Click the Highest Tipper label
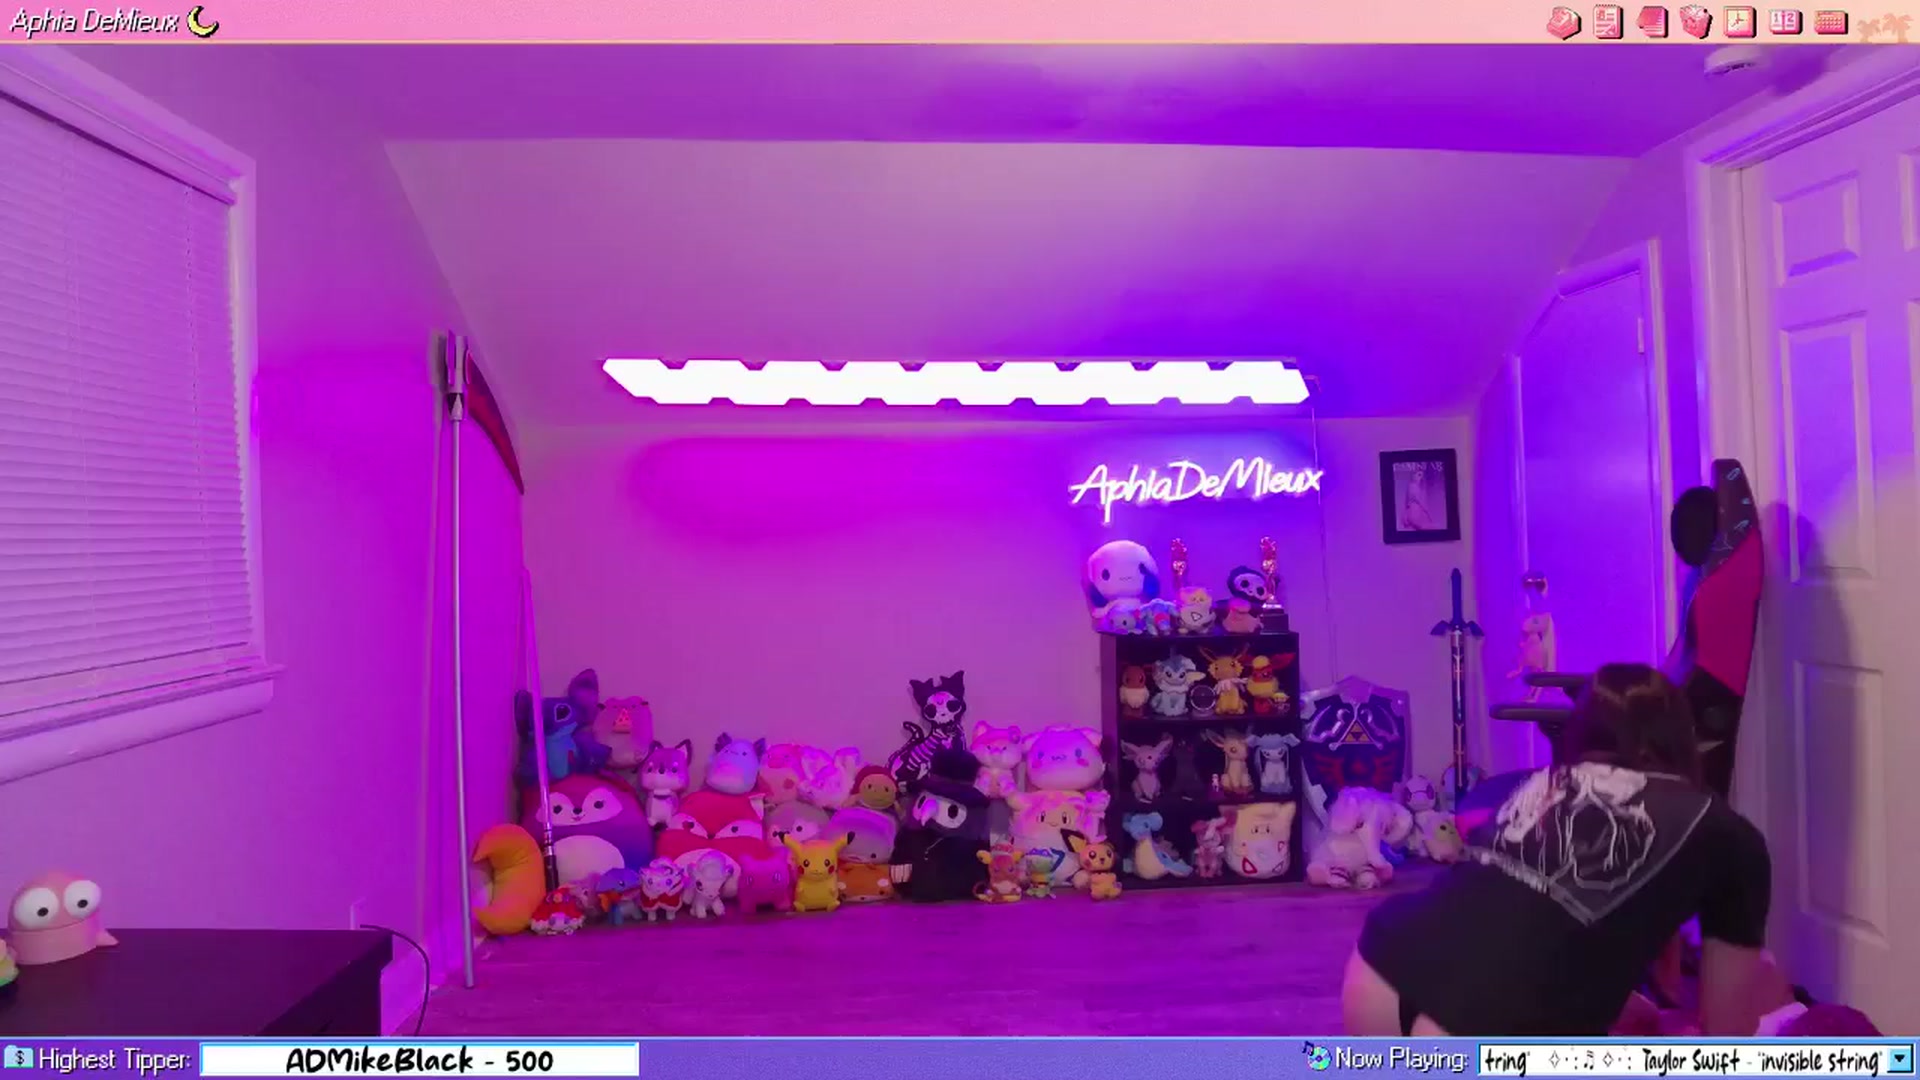This screenshot has width=1920, height=1080. pyautogui.click(x=114, y=1059)
